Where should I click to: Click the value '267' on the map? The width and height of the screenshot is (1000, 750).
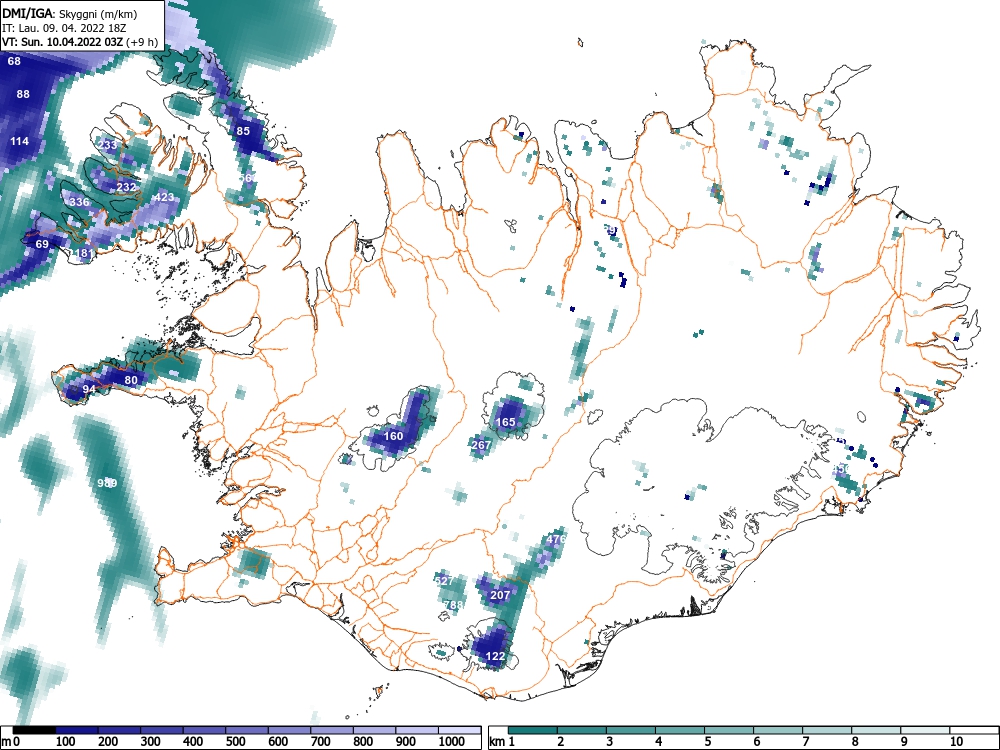(x=482, y=445)
